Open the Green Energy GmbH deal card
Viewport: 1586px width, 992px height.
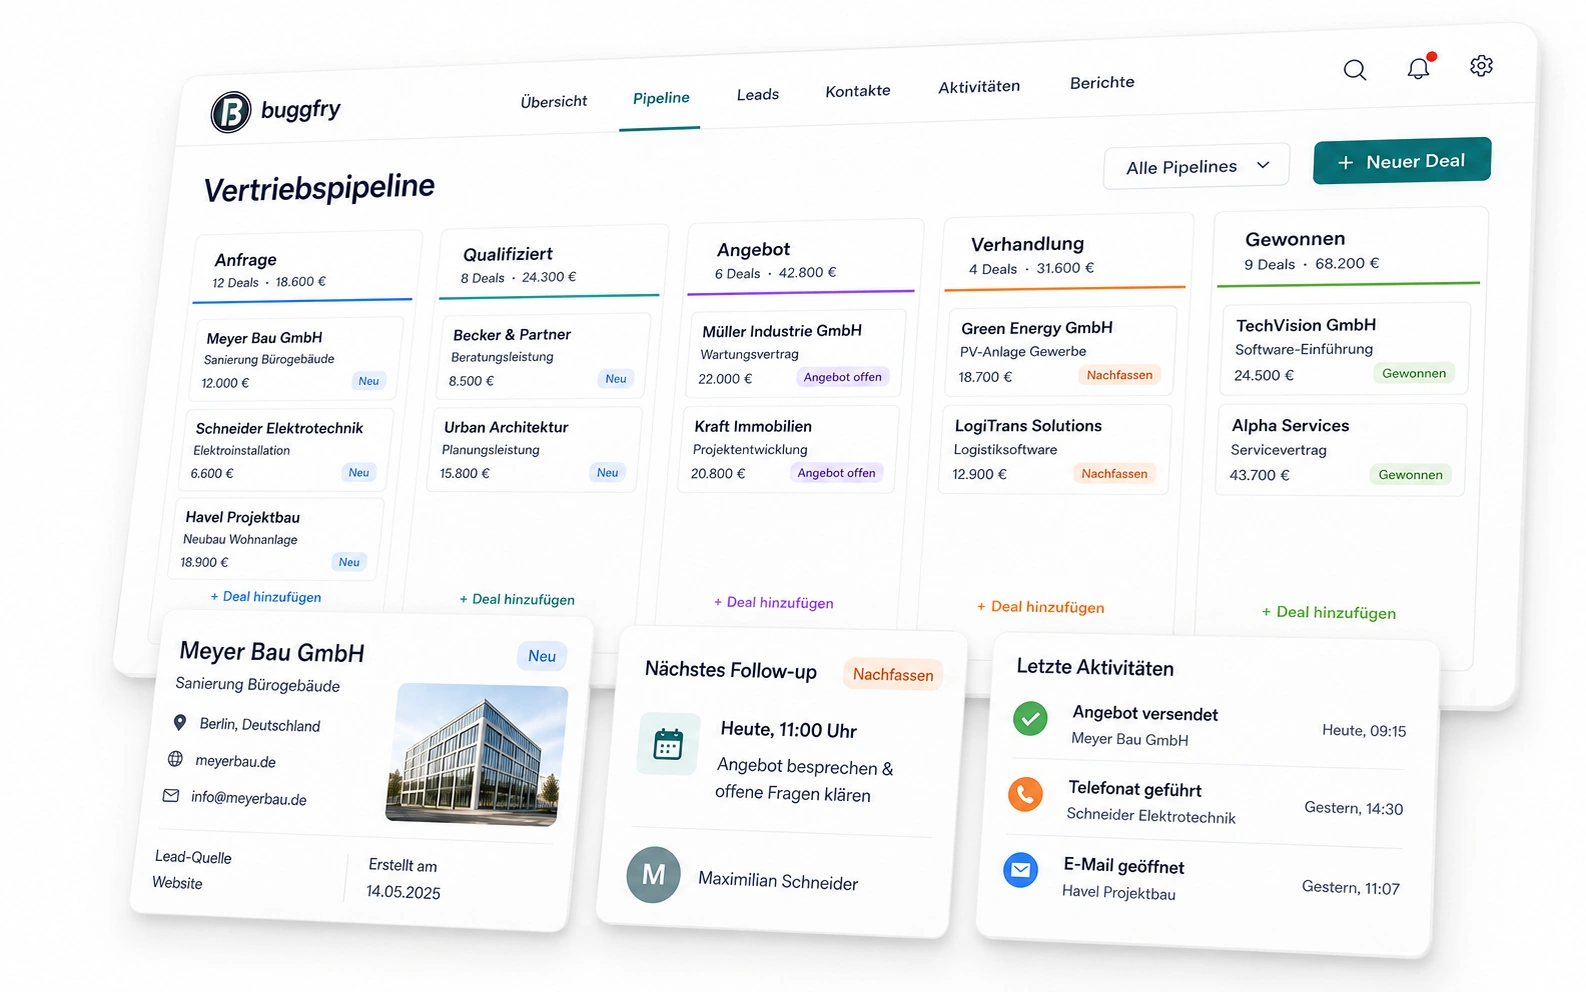pos(1061,351)
